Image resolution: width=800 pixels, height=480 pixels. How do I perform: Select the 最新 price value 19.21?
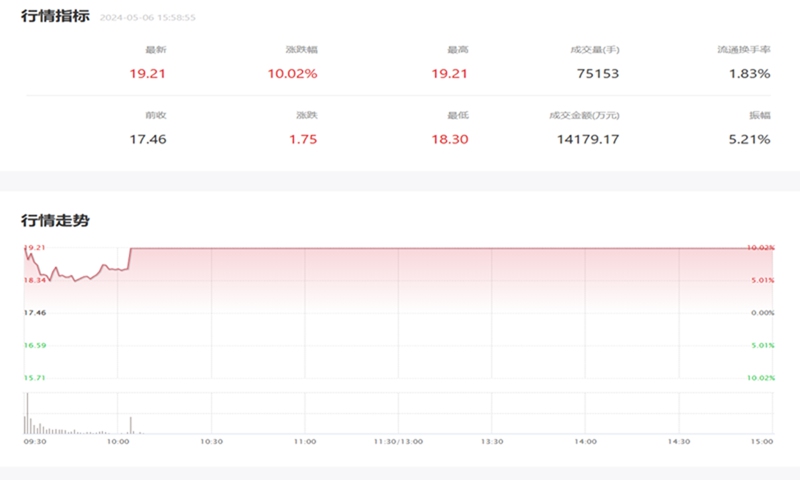pyautogui.click(x=148, y=73)
